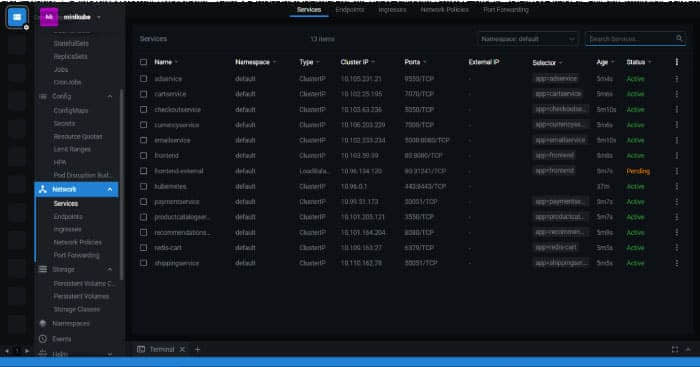Open the catalog icon at top left

click(17, 17)
